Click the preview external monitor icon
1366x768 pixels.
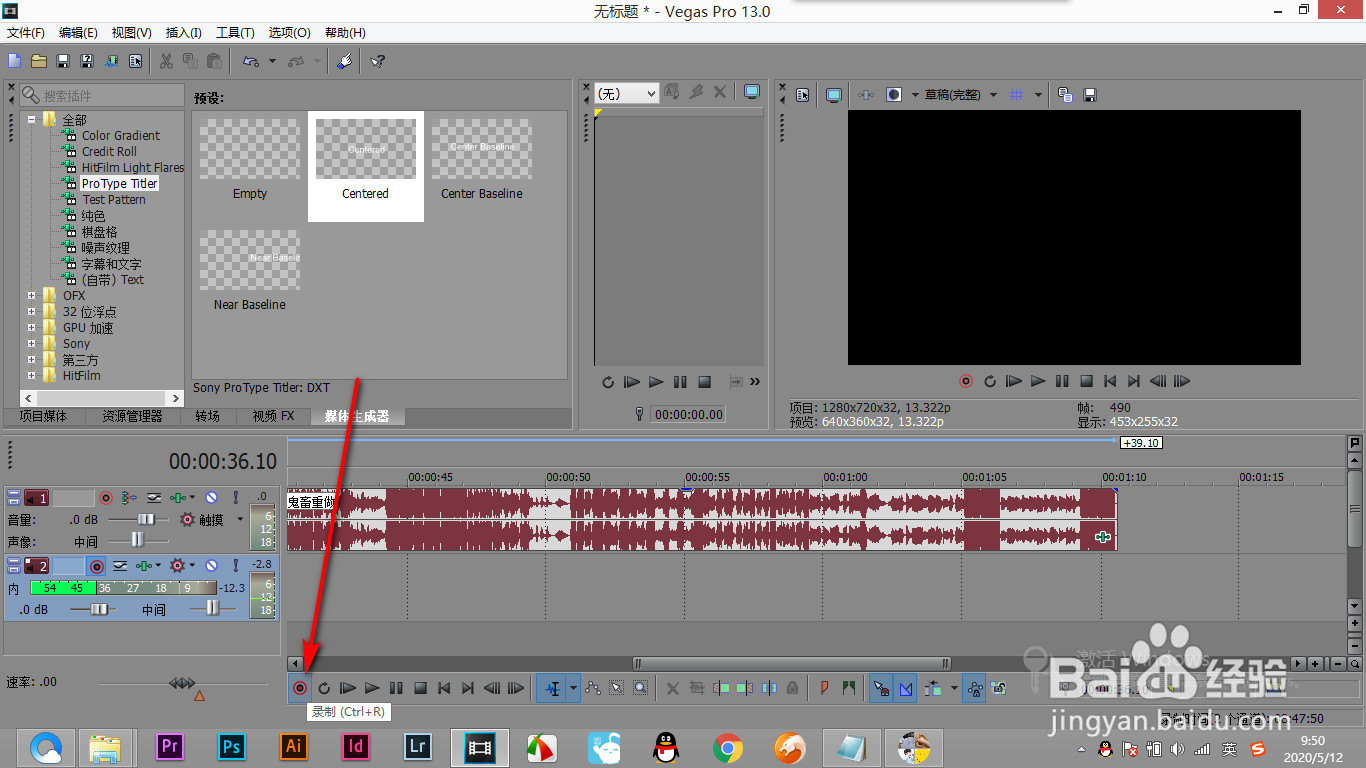pyautogui.click(x=833, y=95)
